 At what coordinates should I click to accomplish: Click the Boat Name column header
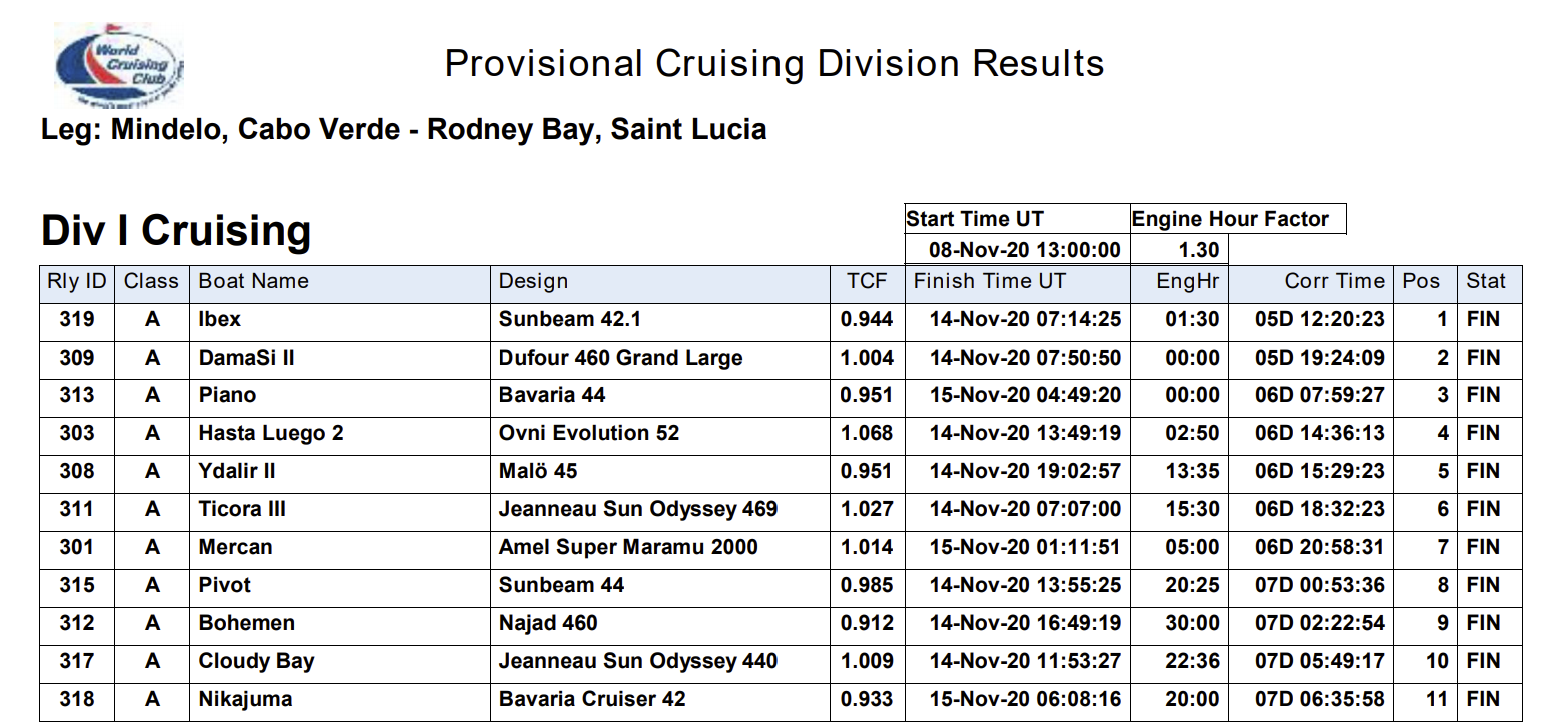coord(254,281)
